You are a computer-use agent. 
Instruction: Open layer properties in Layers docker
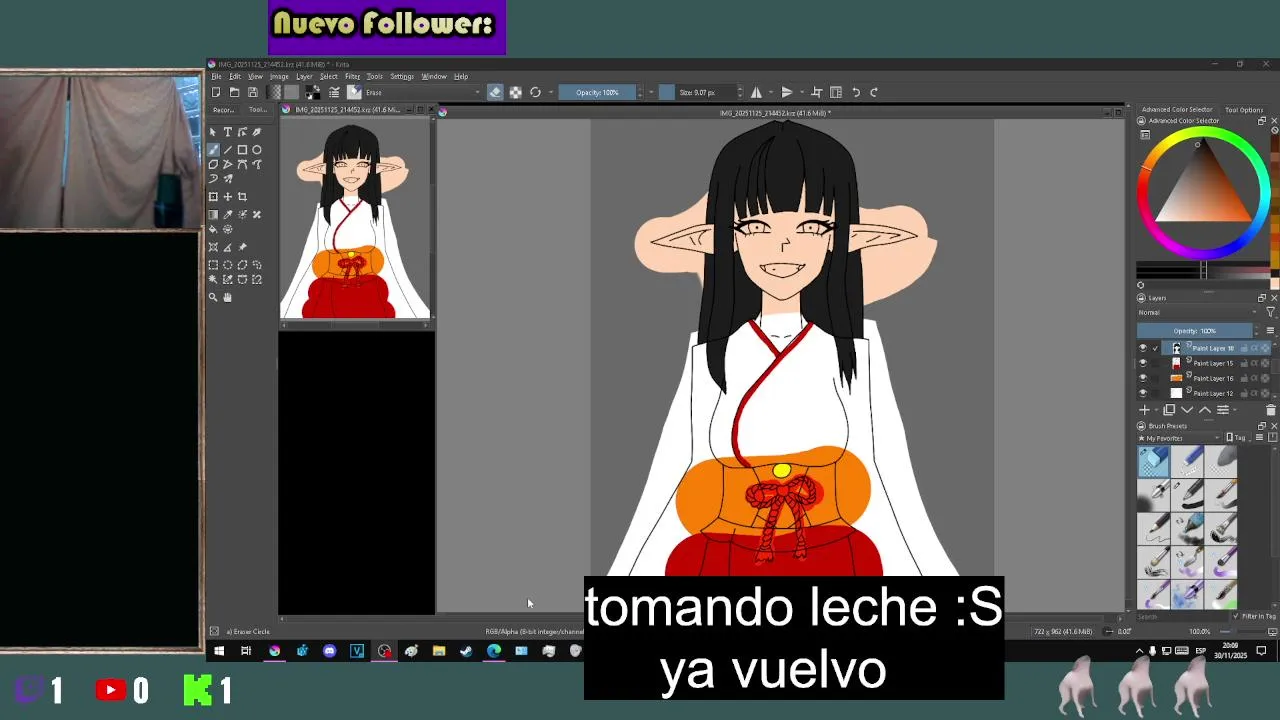(1223, 409)
